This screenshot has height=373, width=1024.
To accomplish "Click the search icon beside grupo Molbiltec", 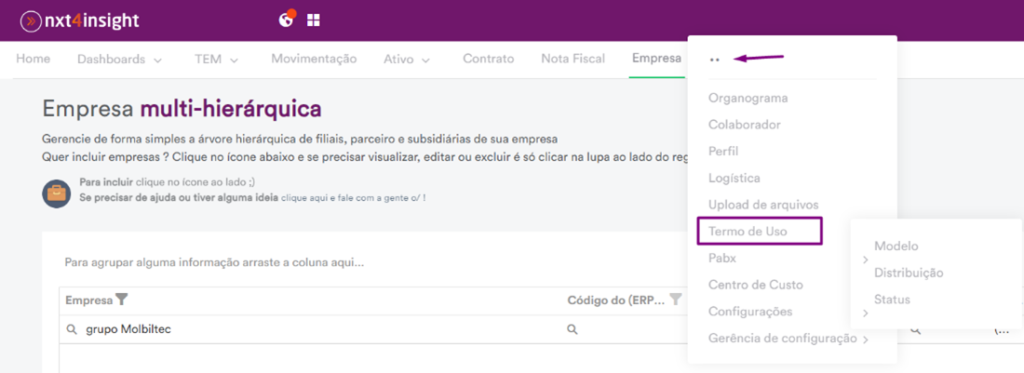I will (72, 330).
